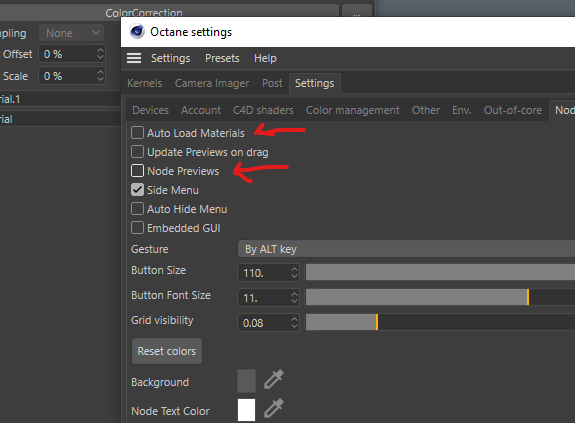This screenshot has height=423, width=575.
Task: Open the None dropdown in ColorCorrection panel
Action: (72, 33)
